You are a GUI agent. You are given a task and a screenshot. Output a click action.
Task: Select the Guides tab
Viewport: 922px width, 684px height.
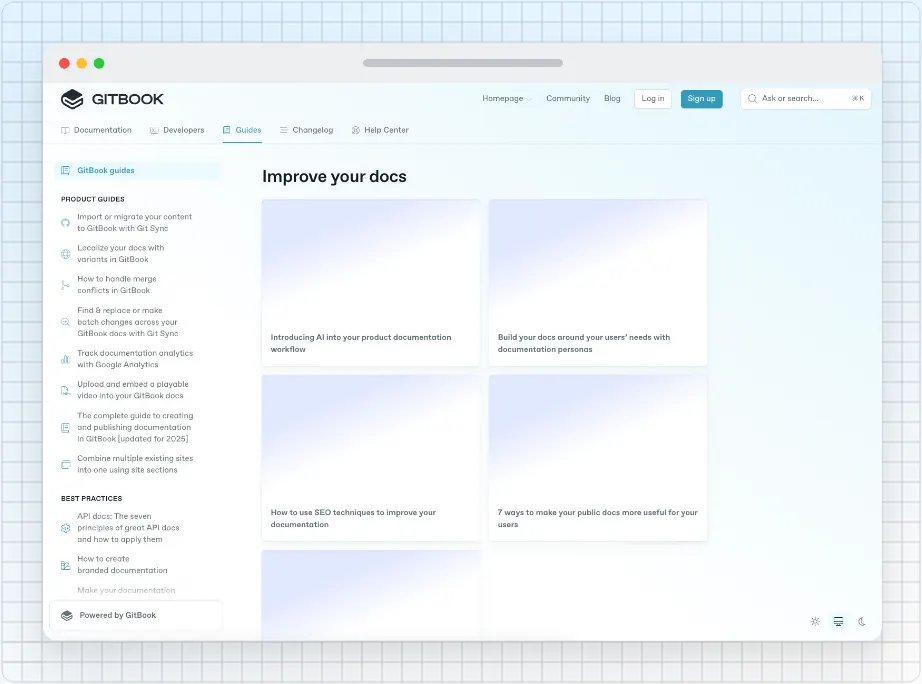[242, 131]
